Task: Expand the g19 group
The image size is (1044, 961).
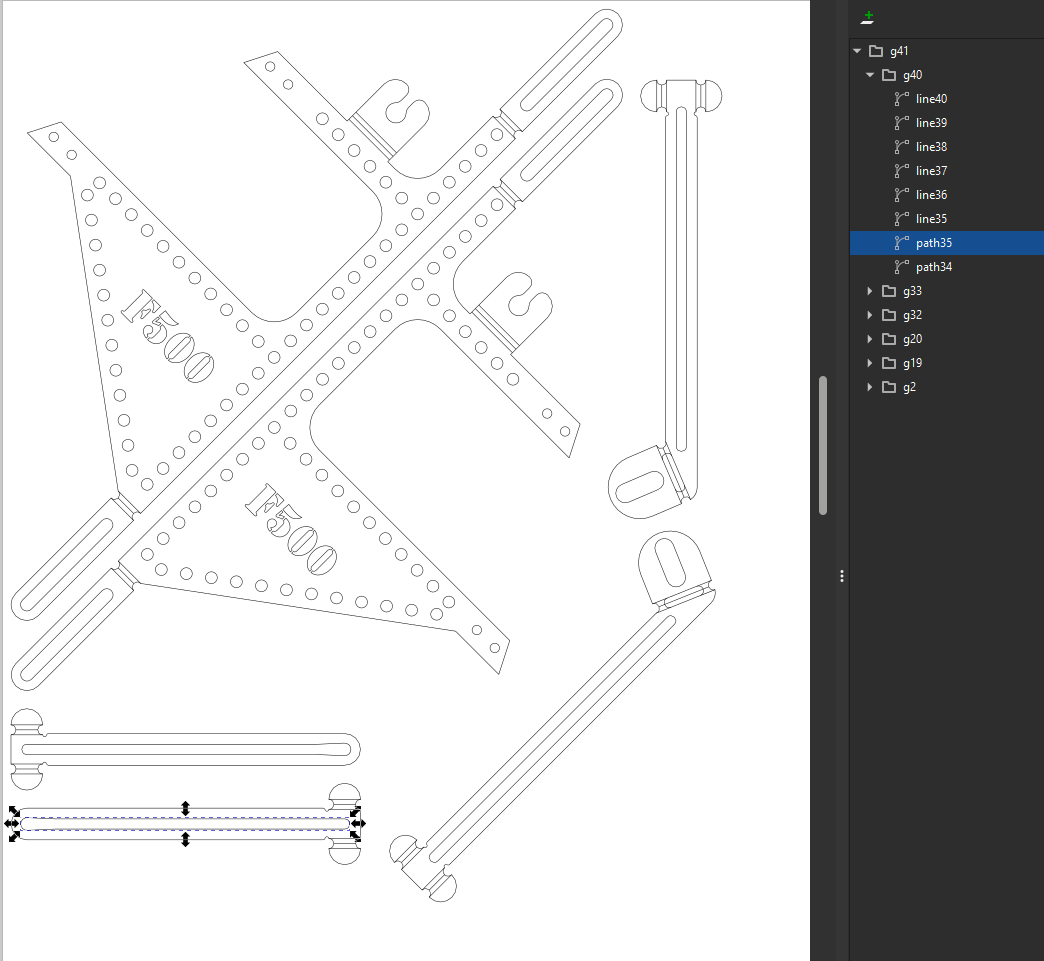Action: (x=870, y=363)
